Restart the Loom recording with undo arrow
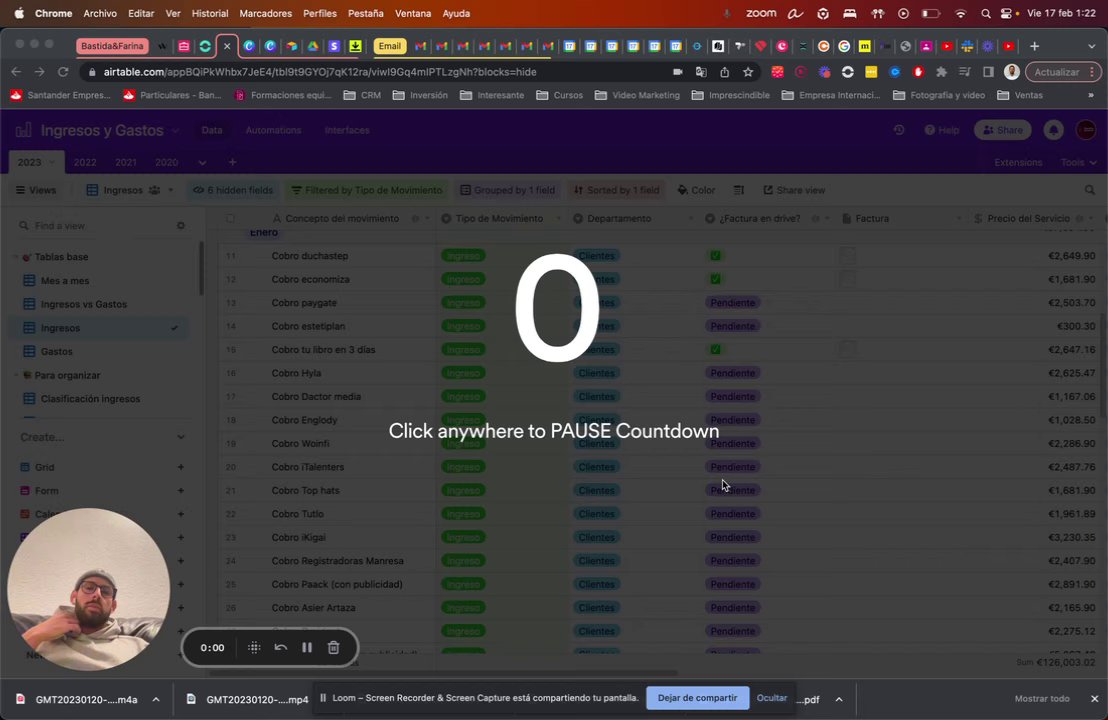The width and height of the screenshot is (1108, 720). tap(281, 647)
